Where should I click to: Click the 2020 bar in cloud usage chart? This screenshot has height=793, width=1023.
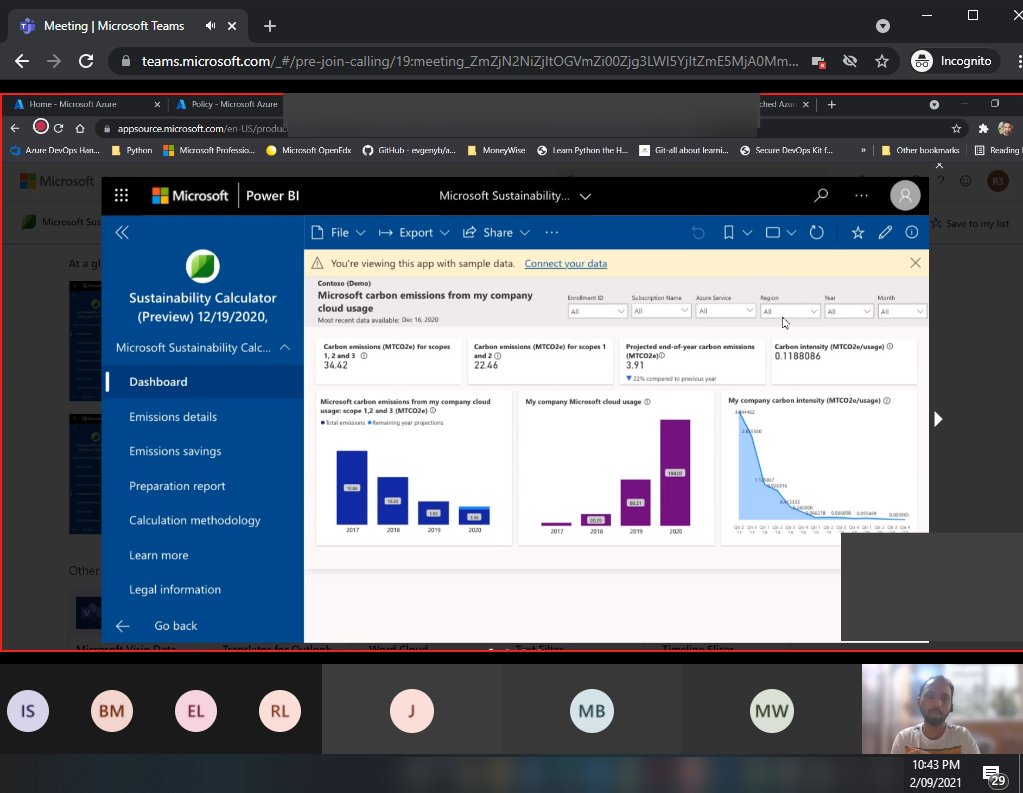coord(675,473)
